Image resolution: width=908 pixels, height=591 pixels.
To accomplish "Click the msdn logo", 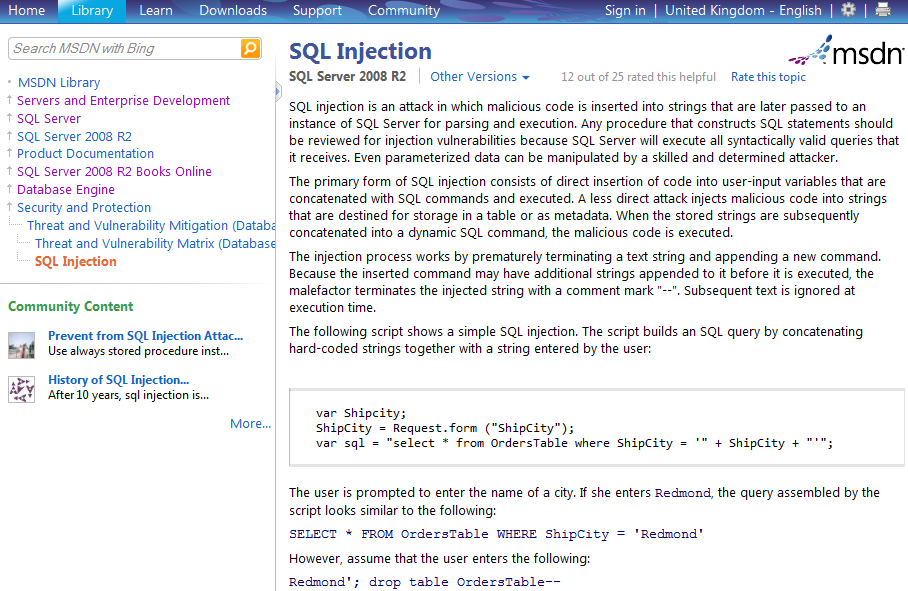I will pyautogui.click(x=846, y=50).
